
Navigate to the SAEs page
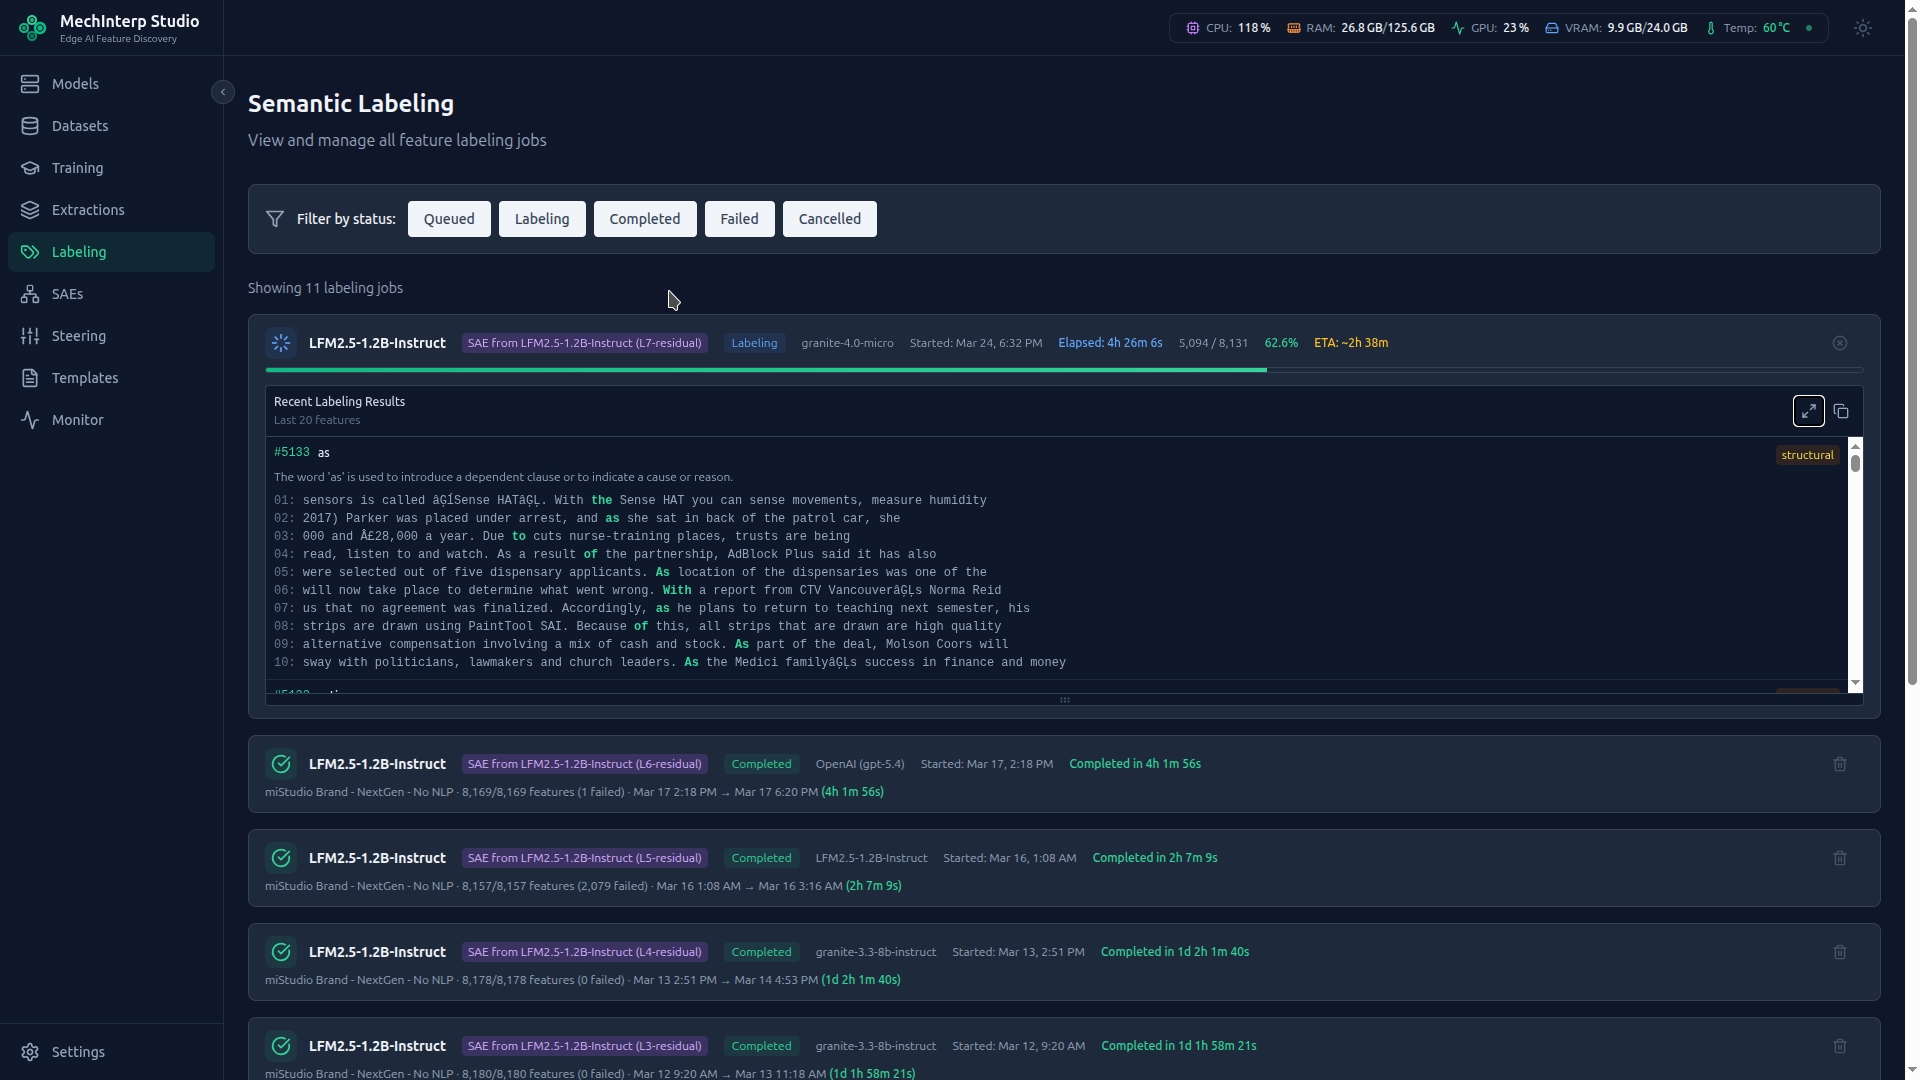[x=111, y=294]
